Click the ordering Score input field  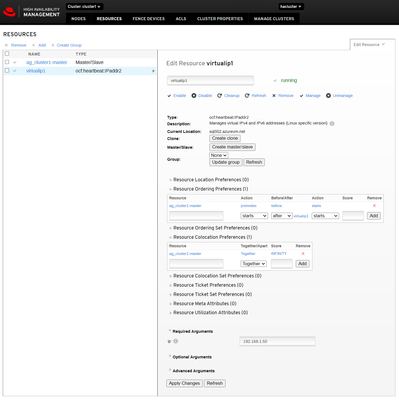(x=353, y=216)
